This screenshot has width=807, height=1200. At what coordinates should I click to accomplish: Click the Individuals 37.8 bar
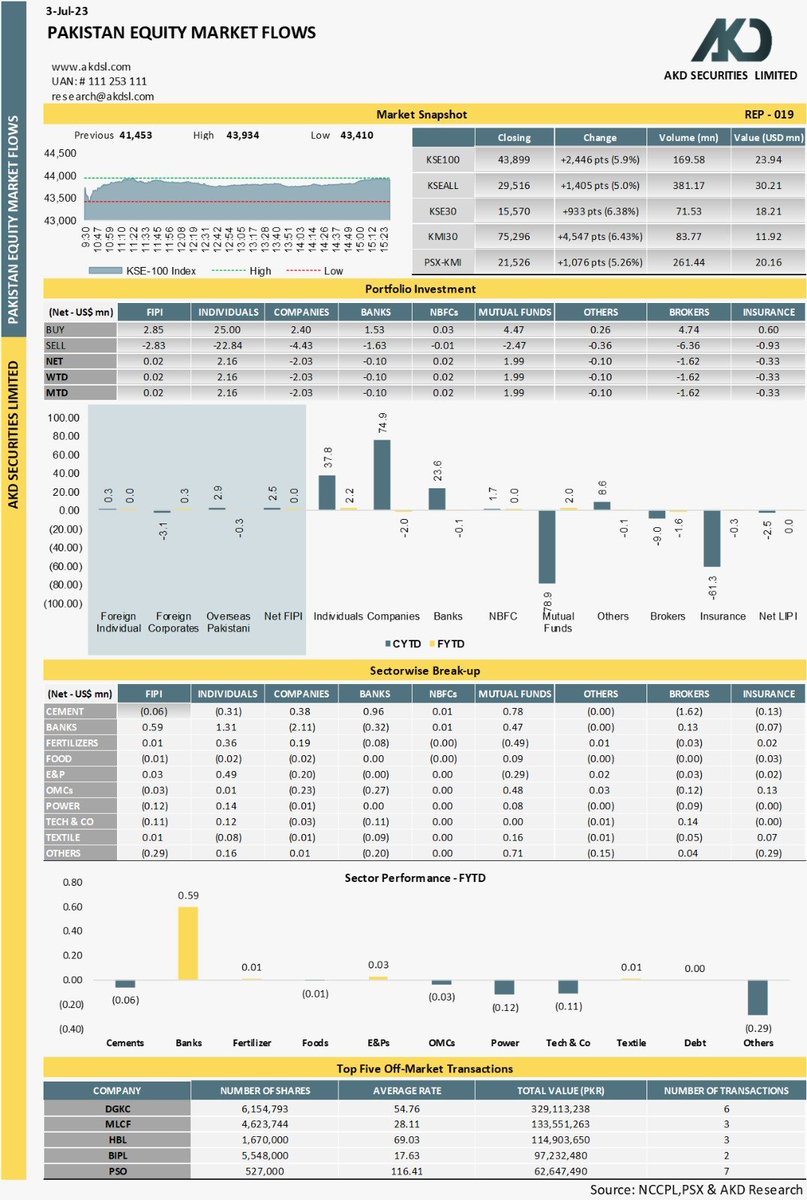tap(327, 493)
